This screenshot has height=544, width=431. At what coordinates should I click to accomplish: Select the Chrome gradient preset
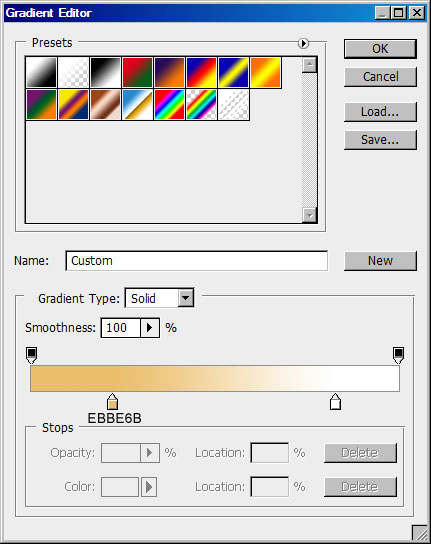point(137,104)
